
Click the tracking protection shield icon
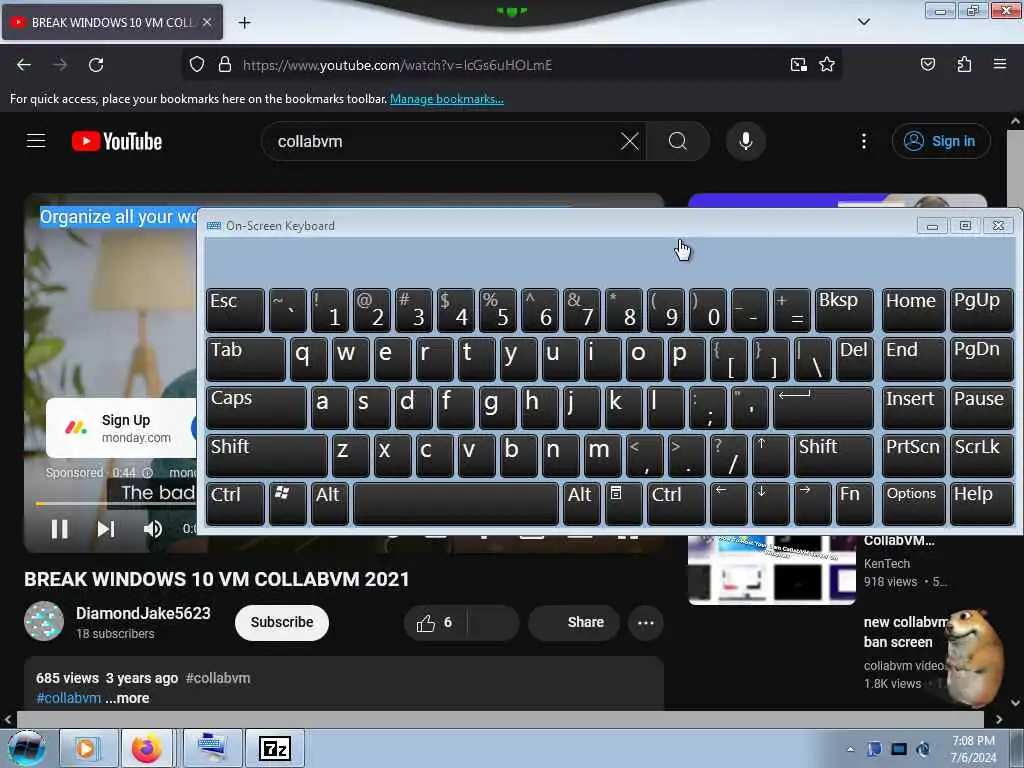click(197, 65)
